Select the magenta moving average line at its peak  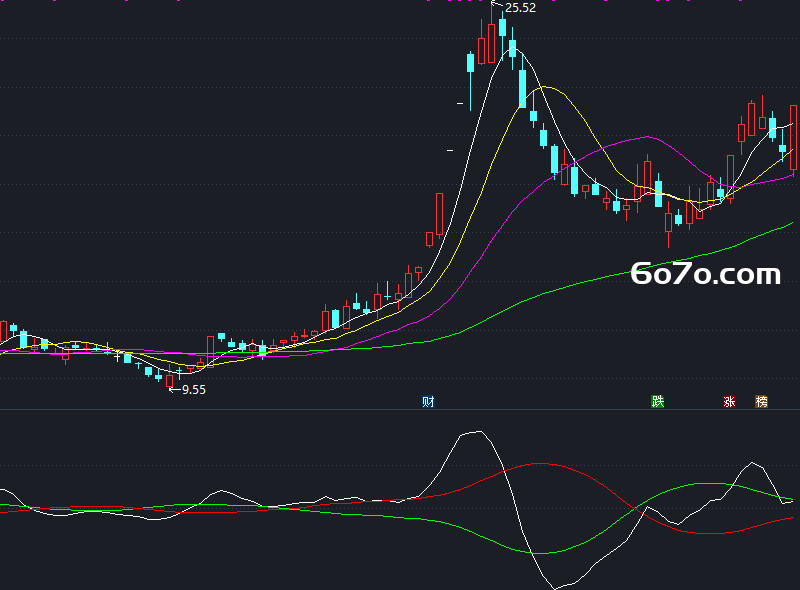[x=647, y=137]
